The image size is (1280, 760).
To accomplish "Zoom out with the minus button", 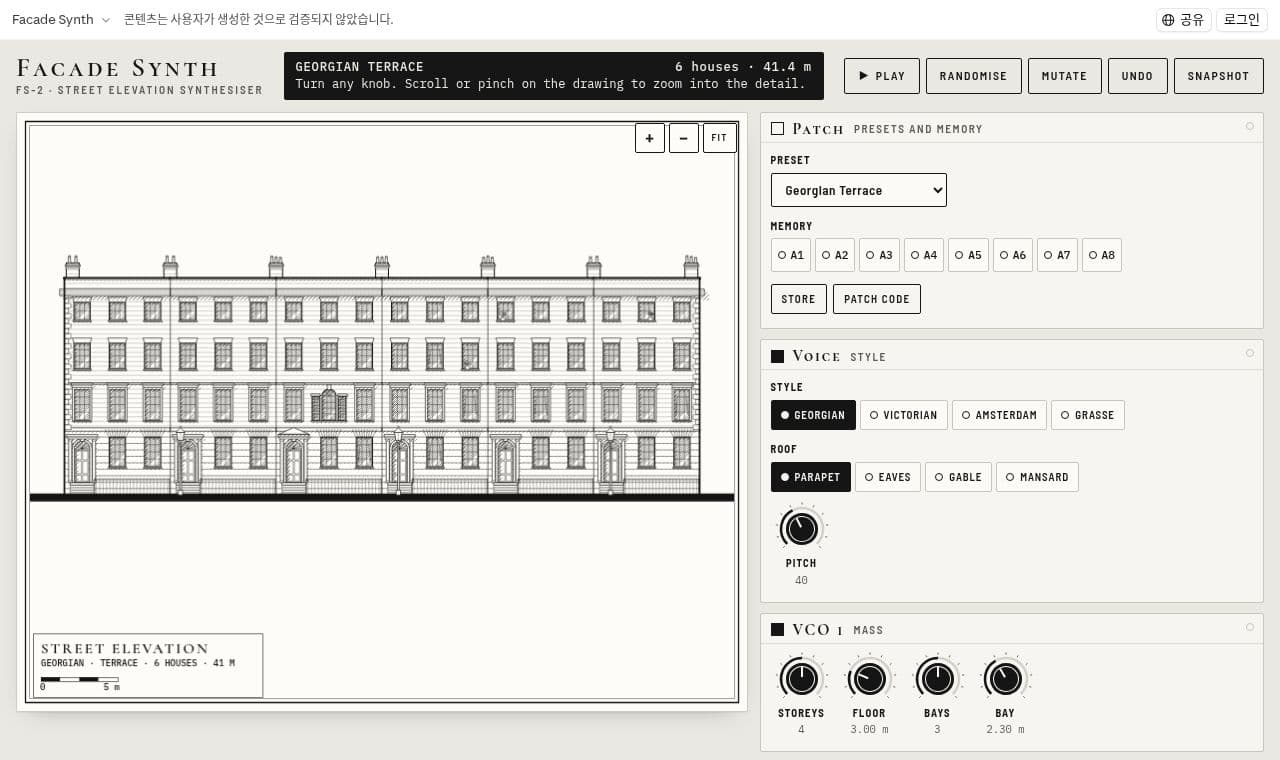I will (x=684, y=138).
